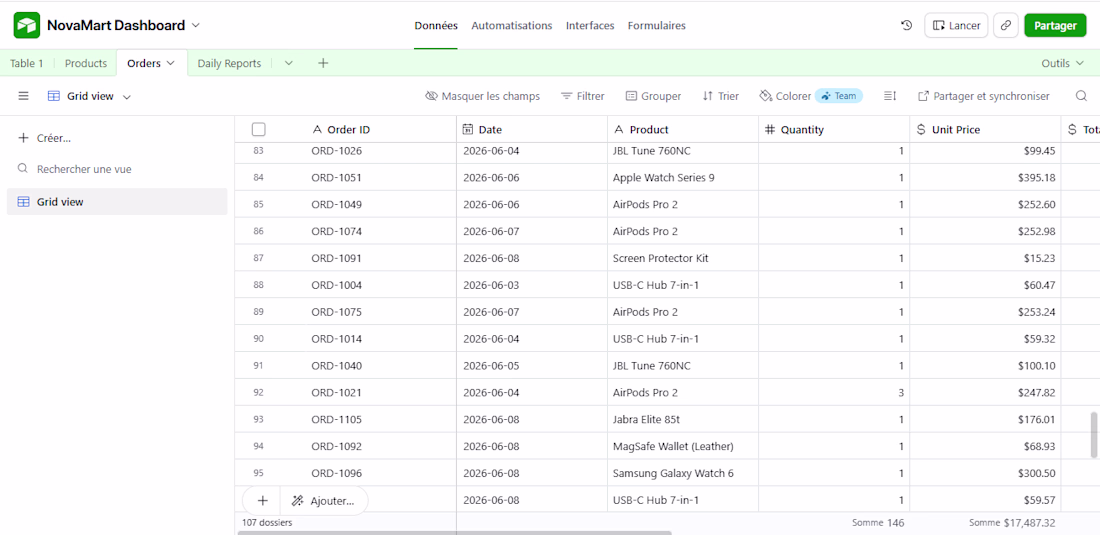Select the ORD-1026 cell

(x=381, y=151)
